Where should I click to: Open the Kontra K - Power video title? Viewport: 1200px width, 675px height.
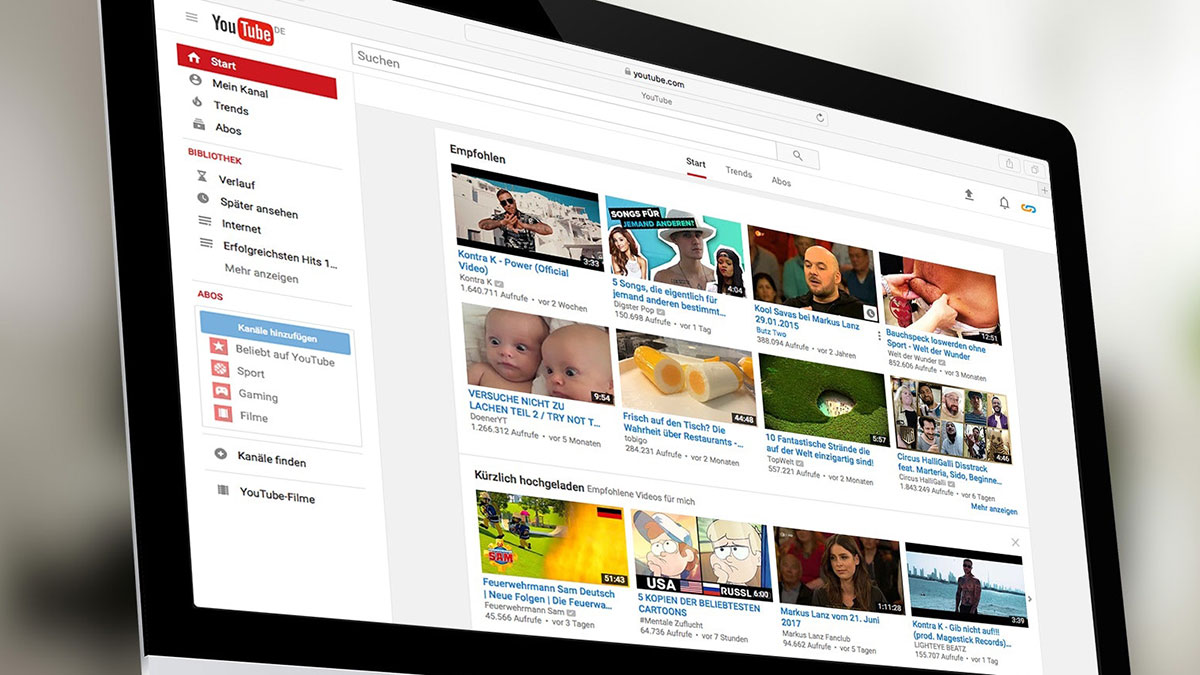point(511,261)
